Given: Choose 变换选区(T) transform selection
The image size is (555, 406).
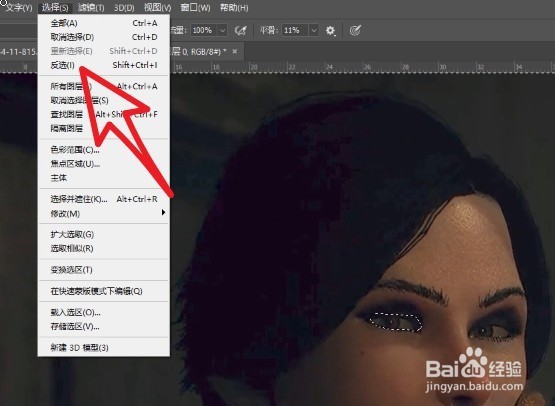Looking at the screenshot, I should click(x=104, y=270).
